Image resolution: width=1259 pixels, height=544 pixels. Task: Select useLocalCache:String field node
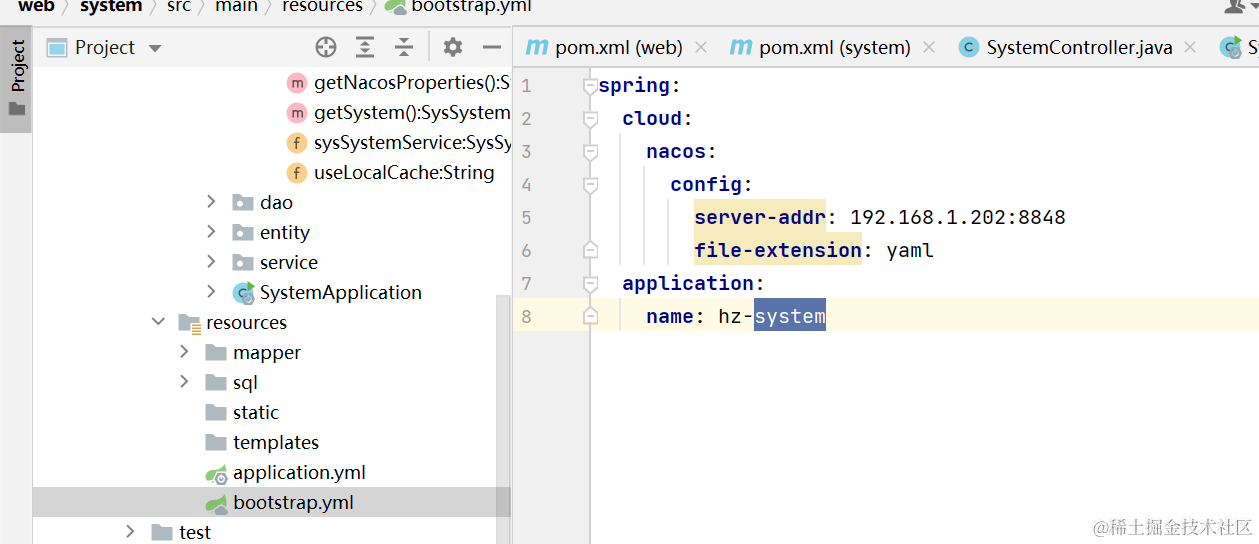click(x=390, y=172)
